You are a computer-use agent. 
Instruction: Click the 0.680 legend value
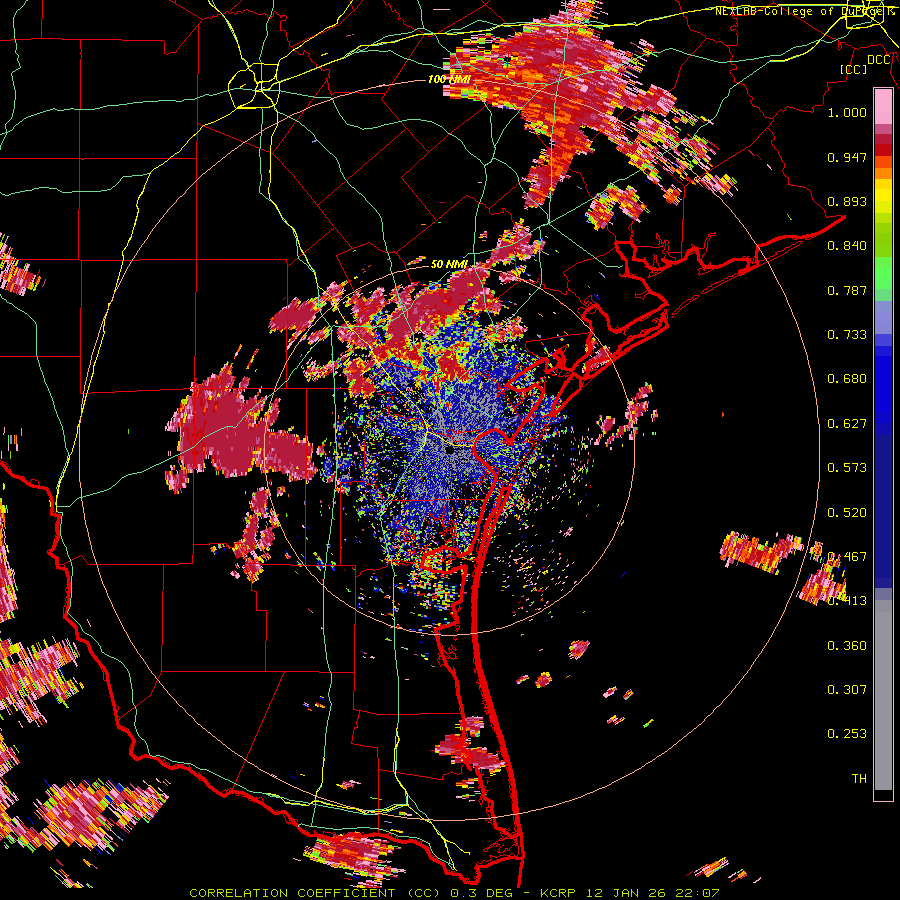[x=847, y=379]
